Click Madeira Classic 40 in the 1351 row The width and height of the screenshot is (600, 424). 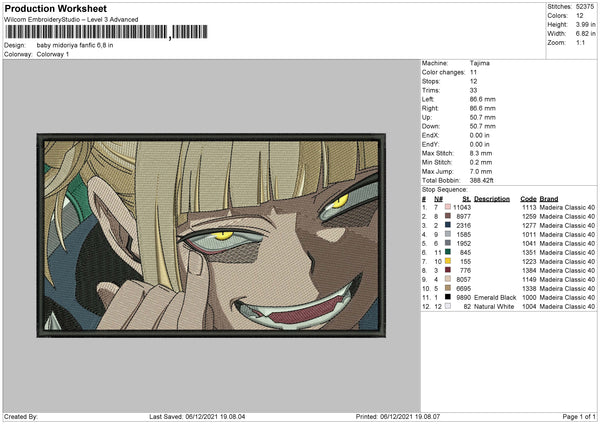pos(567,253)
